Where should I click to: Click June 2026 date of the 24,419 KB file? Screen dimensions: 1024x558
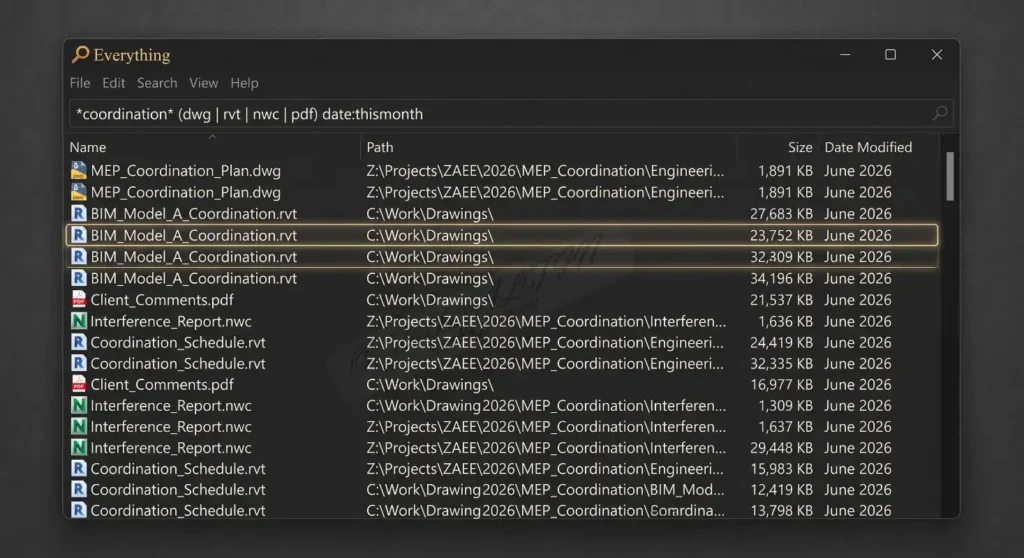coord(857,342)
